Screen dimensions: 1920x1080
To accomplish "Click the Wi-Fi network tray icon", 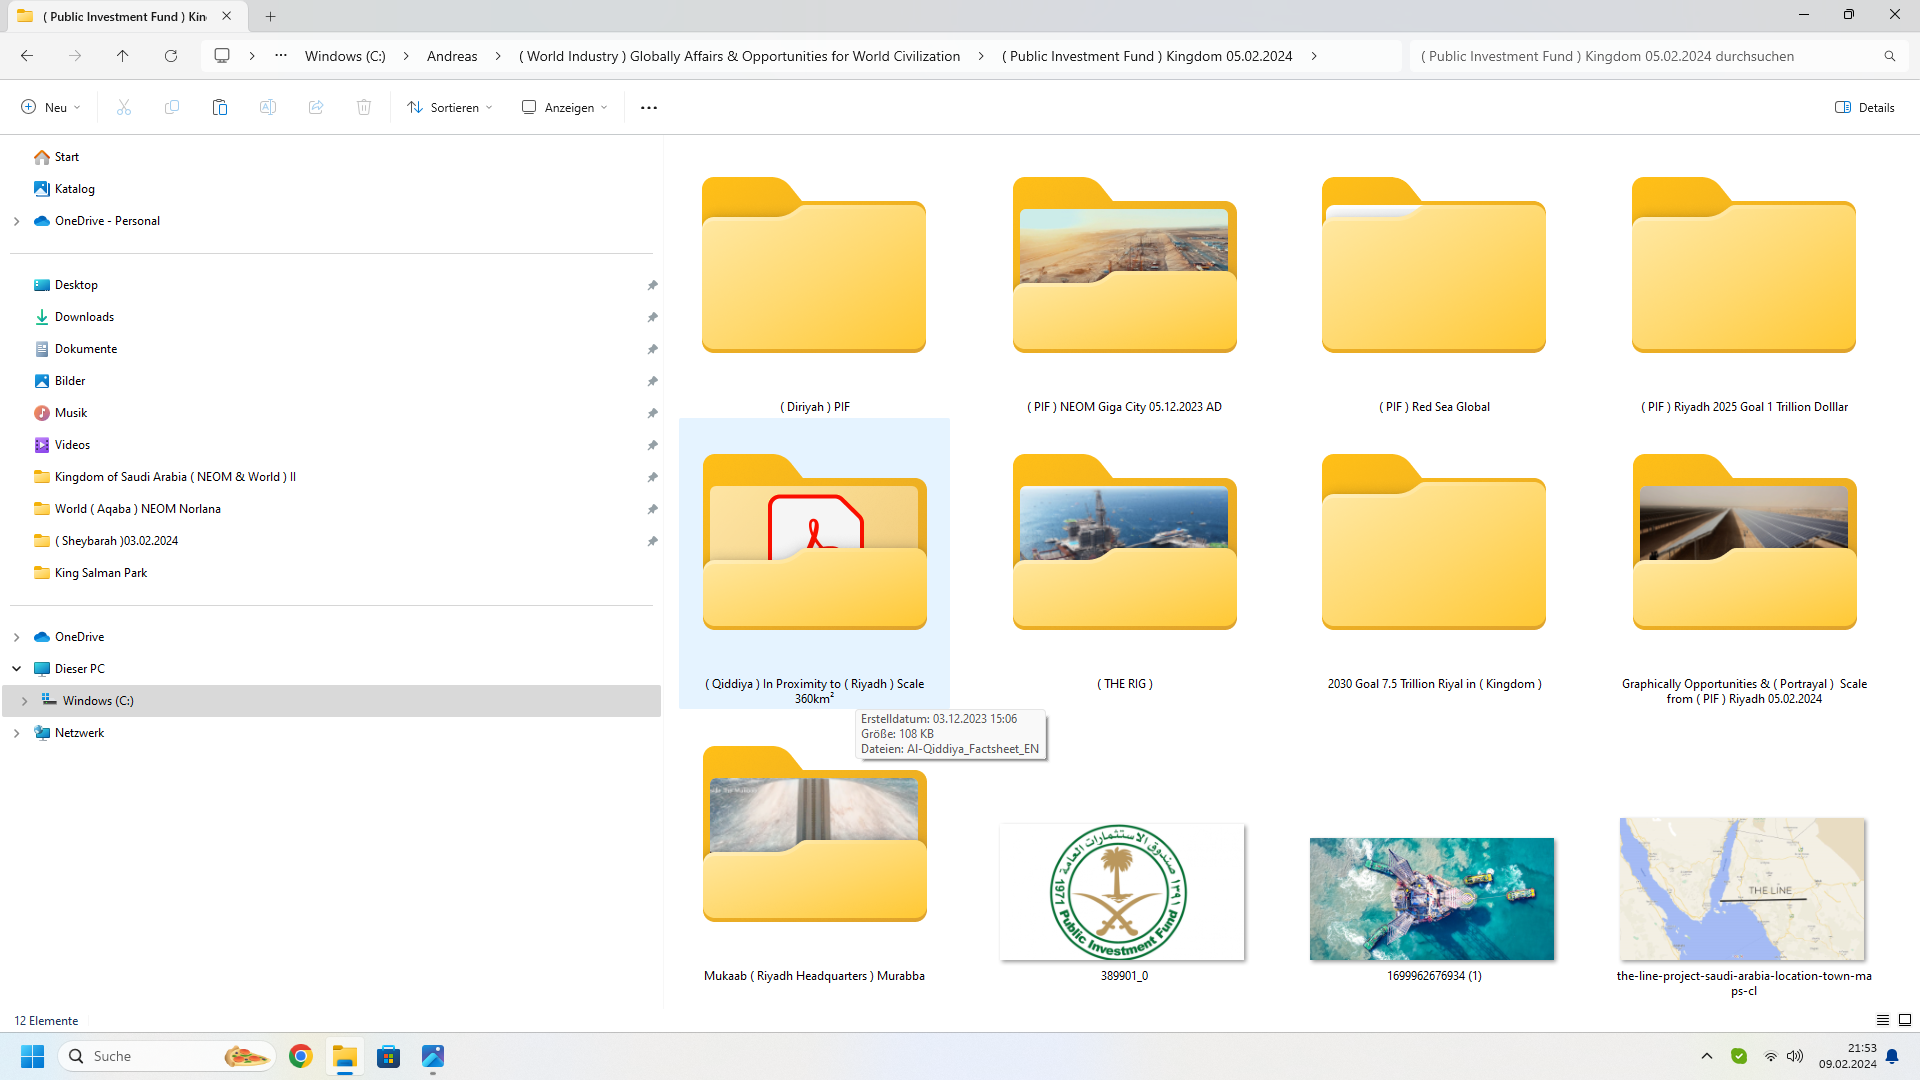I will (x=1771, y=1056).
